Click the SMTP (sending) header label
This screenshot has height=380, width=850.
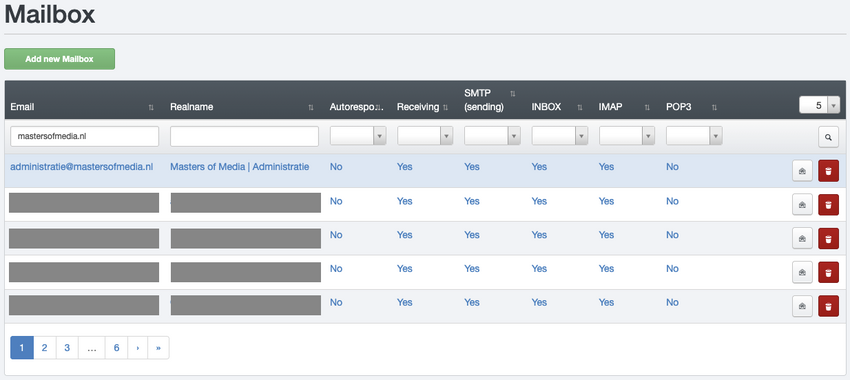click(484, 100)
